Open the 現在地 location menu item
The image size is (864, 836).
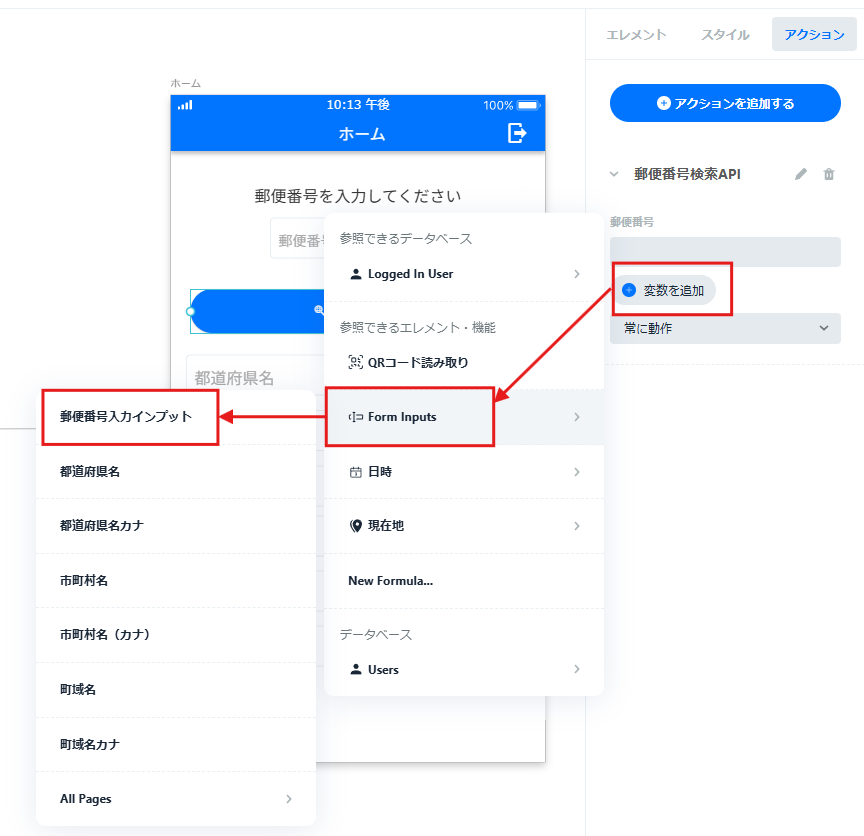click(x=464, y=526)
